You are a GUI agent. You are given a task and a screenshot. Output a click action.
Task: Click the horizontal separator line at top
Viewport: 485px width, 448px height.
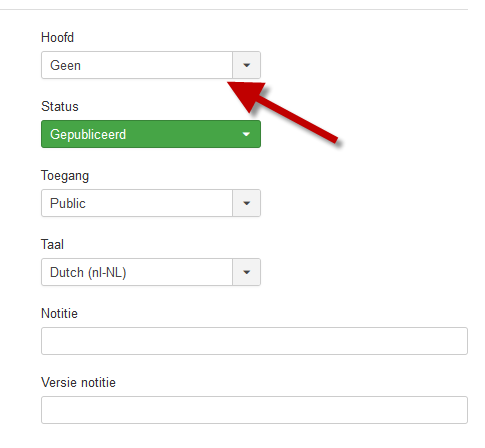click(234, 9)
